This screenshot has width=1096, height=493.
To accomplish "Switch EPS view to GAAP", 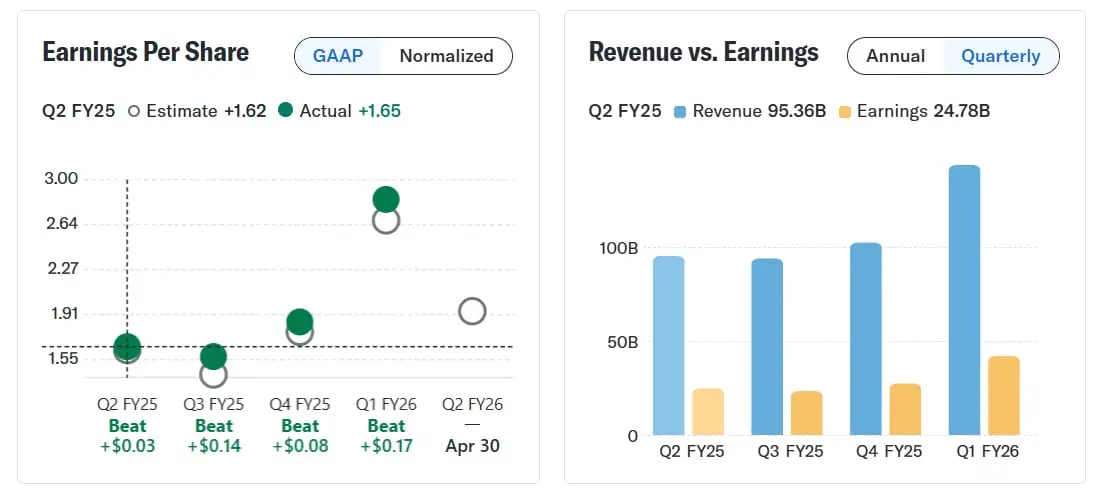I will click(339, 56).
